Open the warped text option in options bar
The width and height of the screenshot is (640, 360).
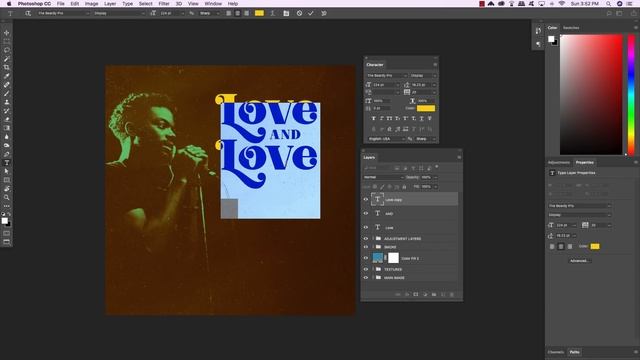272,13
